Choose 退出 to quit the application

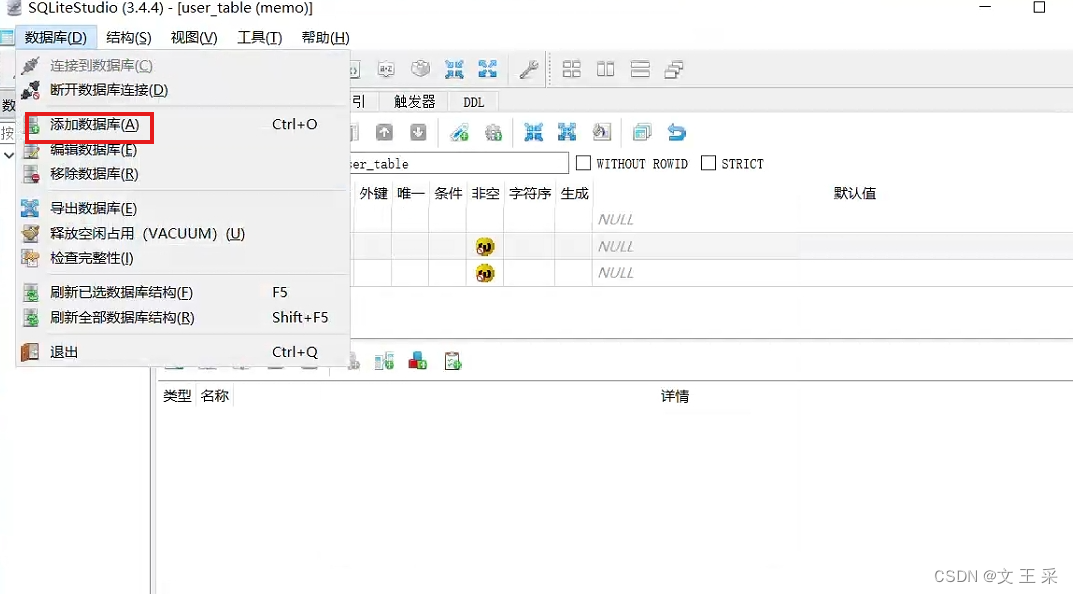click(183, 352)
